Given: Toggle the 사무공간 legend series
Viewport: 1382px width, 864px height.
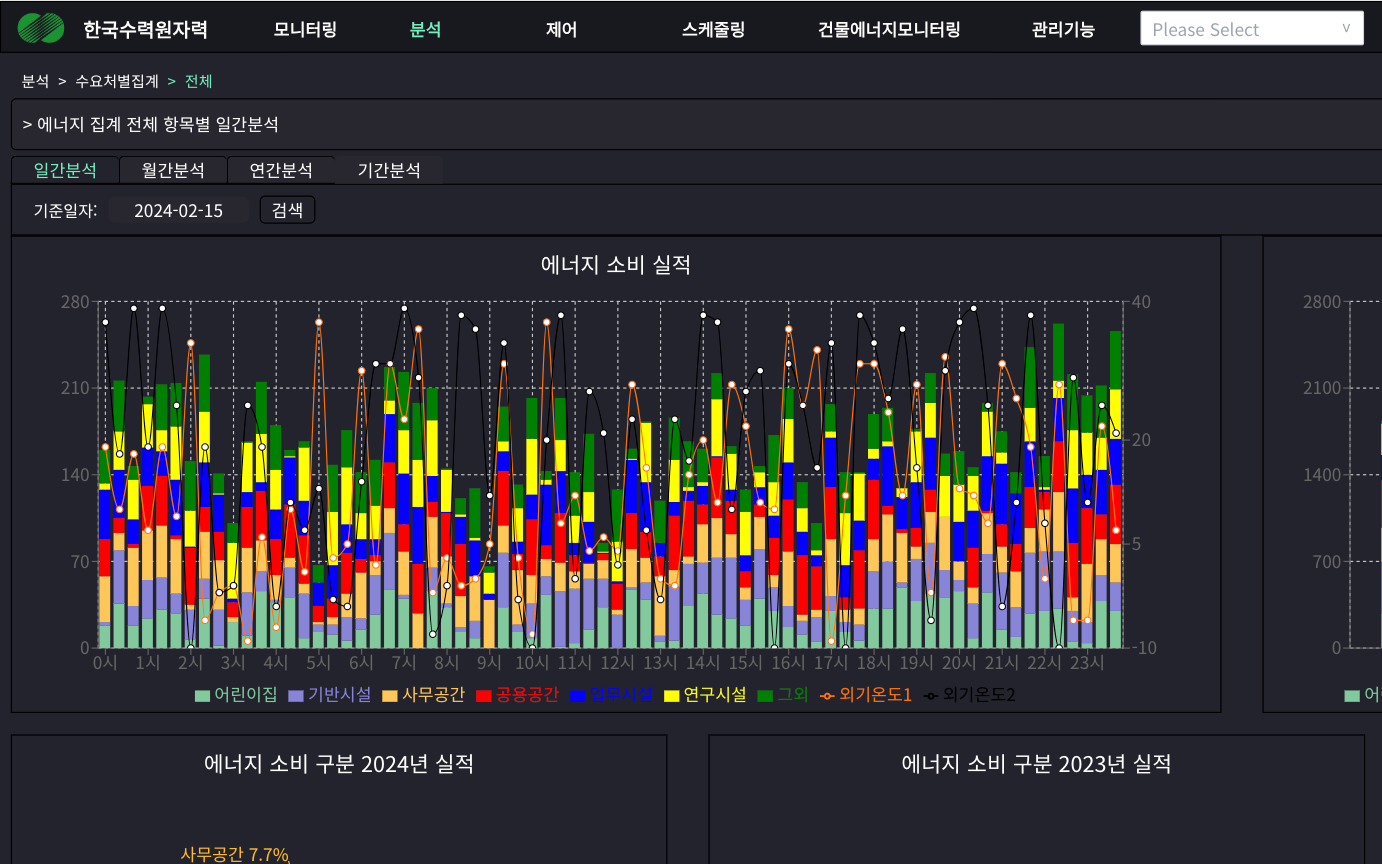Looking at the screenshot, I should (424, 694).
